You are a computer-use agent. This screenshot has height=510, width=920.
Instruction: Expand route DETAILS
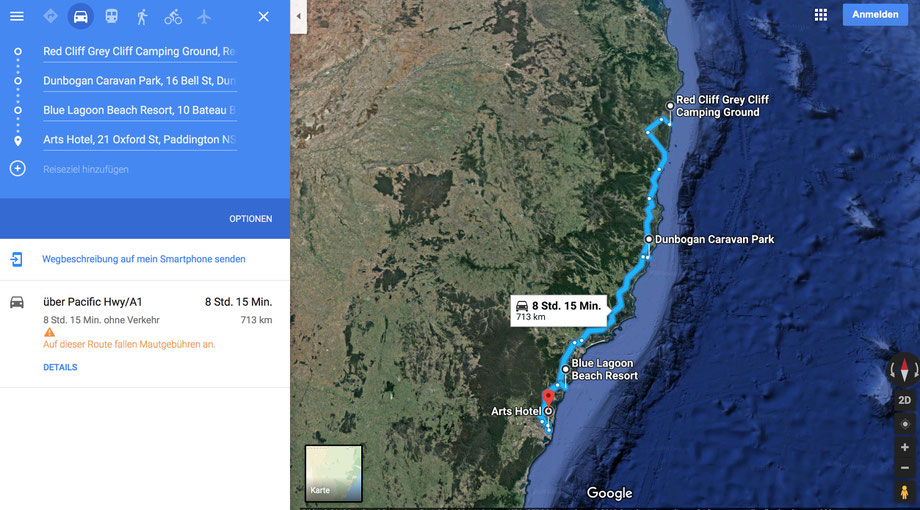60,367
